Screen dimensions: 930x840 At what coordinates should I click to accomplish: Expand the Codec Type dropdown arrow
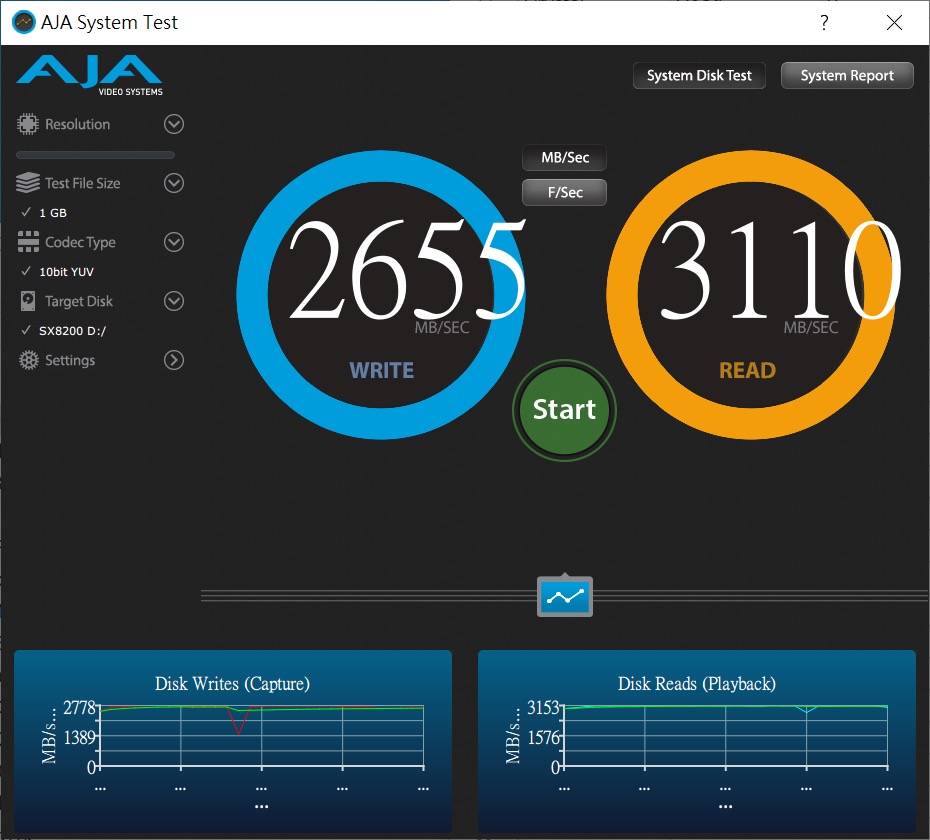174,242
